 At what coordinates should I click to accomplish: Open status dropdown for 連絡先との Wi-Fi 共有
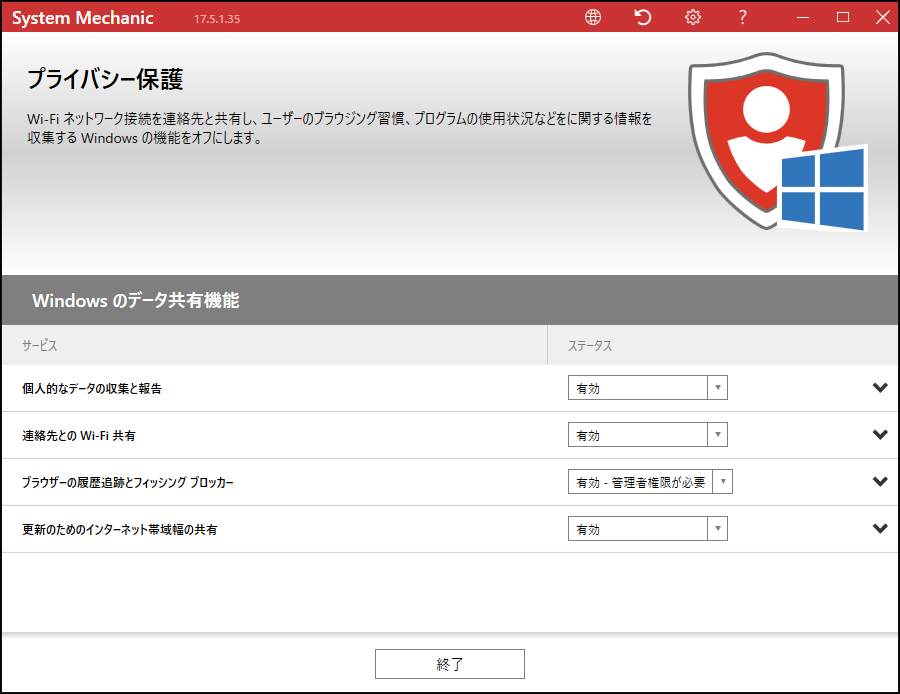coord(647,435)
